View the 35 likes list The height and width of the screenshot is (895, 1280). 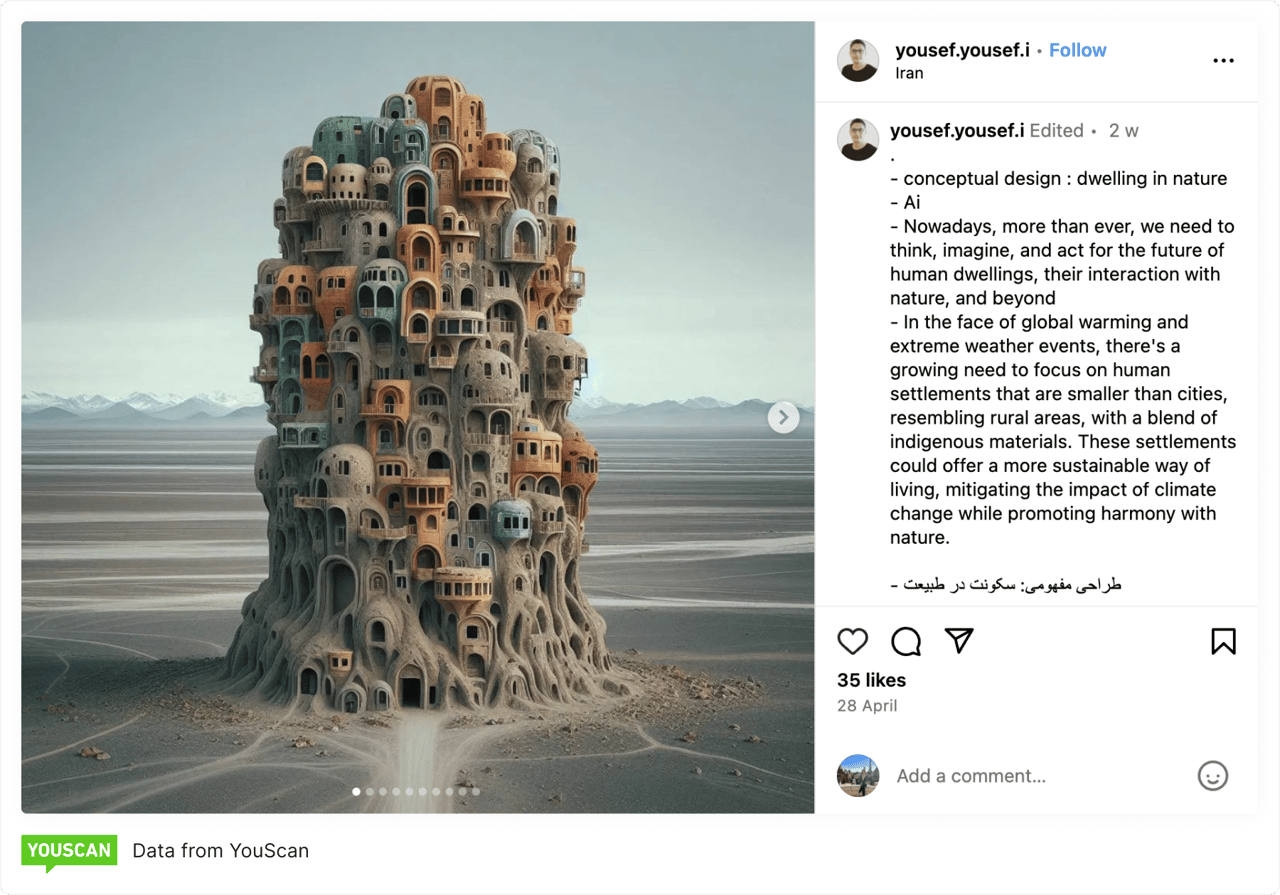click(x=871, y=680)
